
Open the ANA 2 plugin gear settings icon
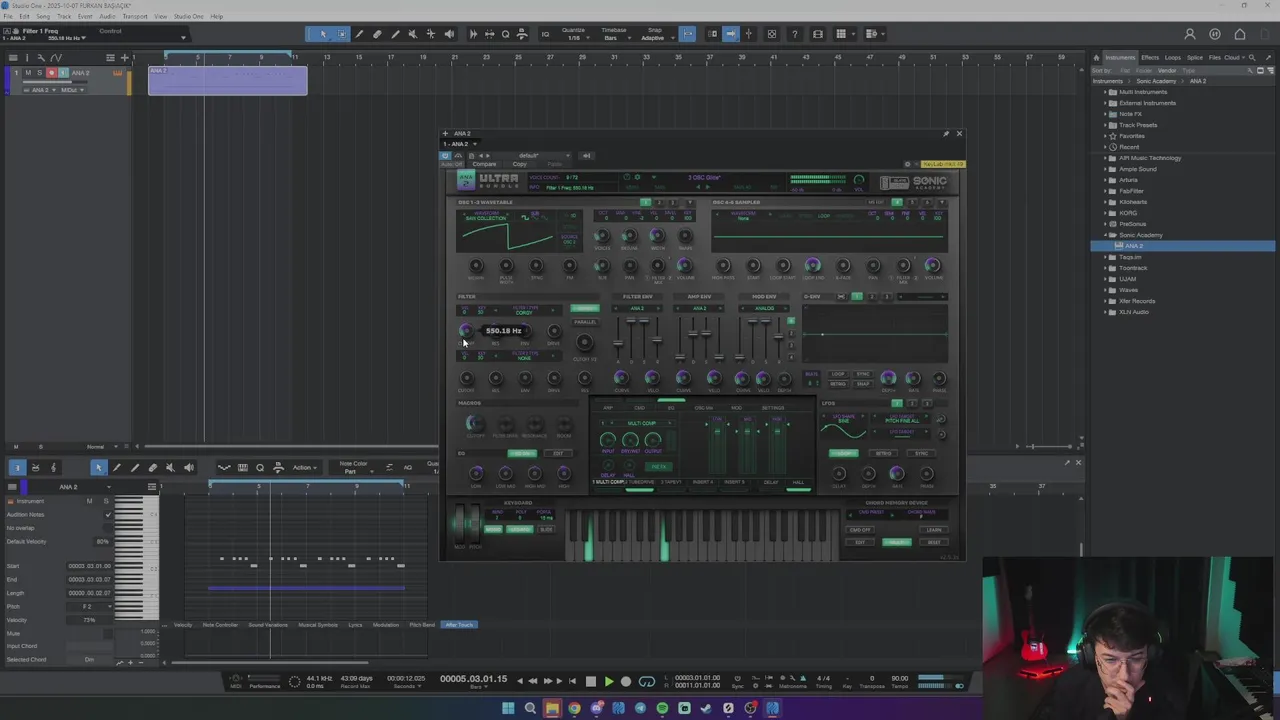coord(907,164)
